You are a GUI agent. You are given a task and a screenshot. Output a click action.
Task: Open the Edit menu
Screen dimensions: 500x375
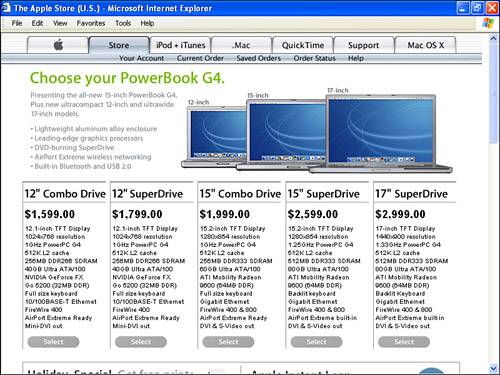point(37,23)
